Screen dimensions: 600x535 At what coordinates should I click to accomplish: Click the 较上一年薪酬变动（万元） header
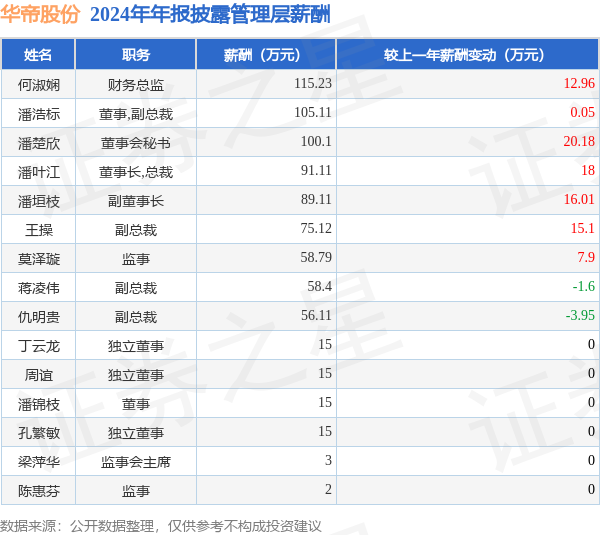point(467,55)
